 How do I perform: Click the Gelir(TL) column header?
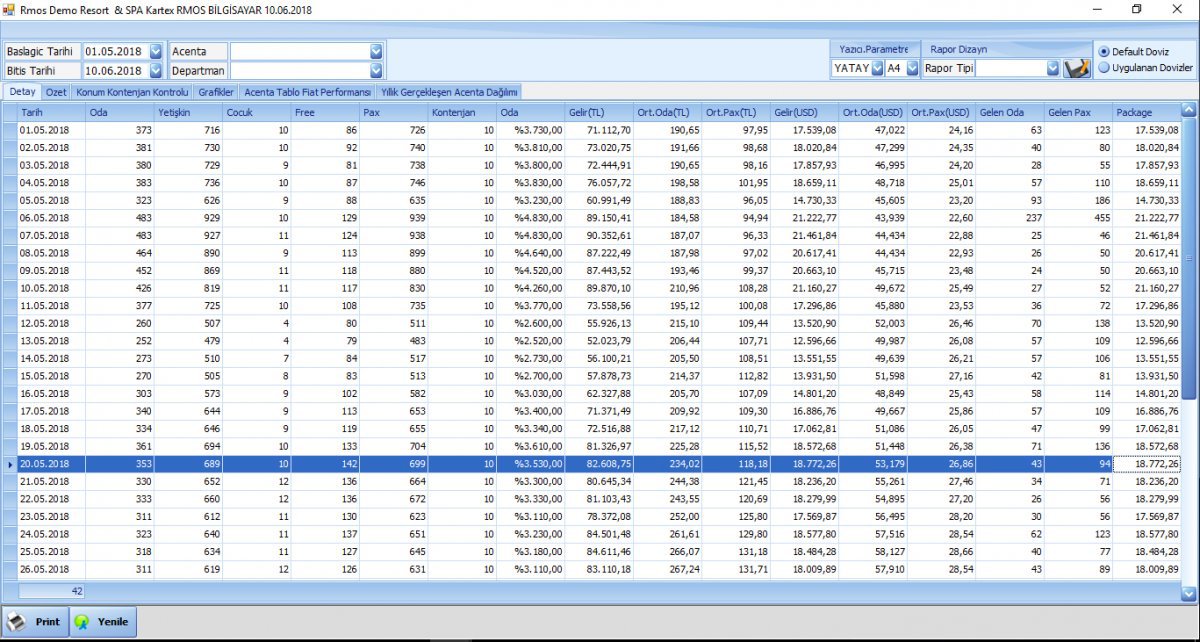coord(600,112)
